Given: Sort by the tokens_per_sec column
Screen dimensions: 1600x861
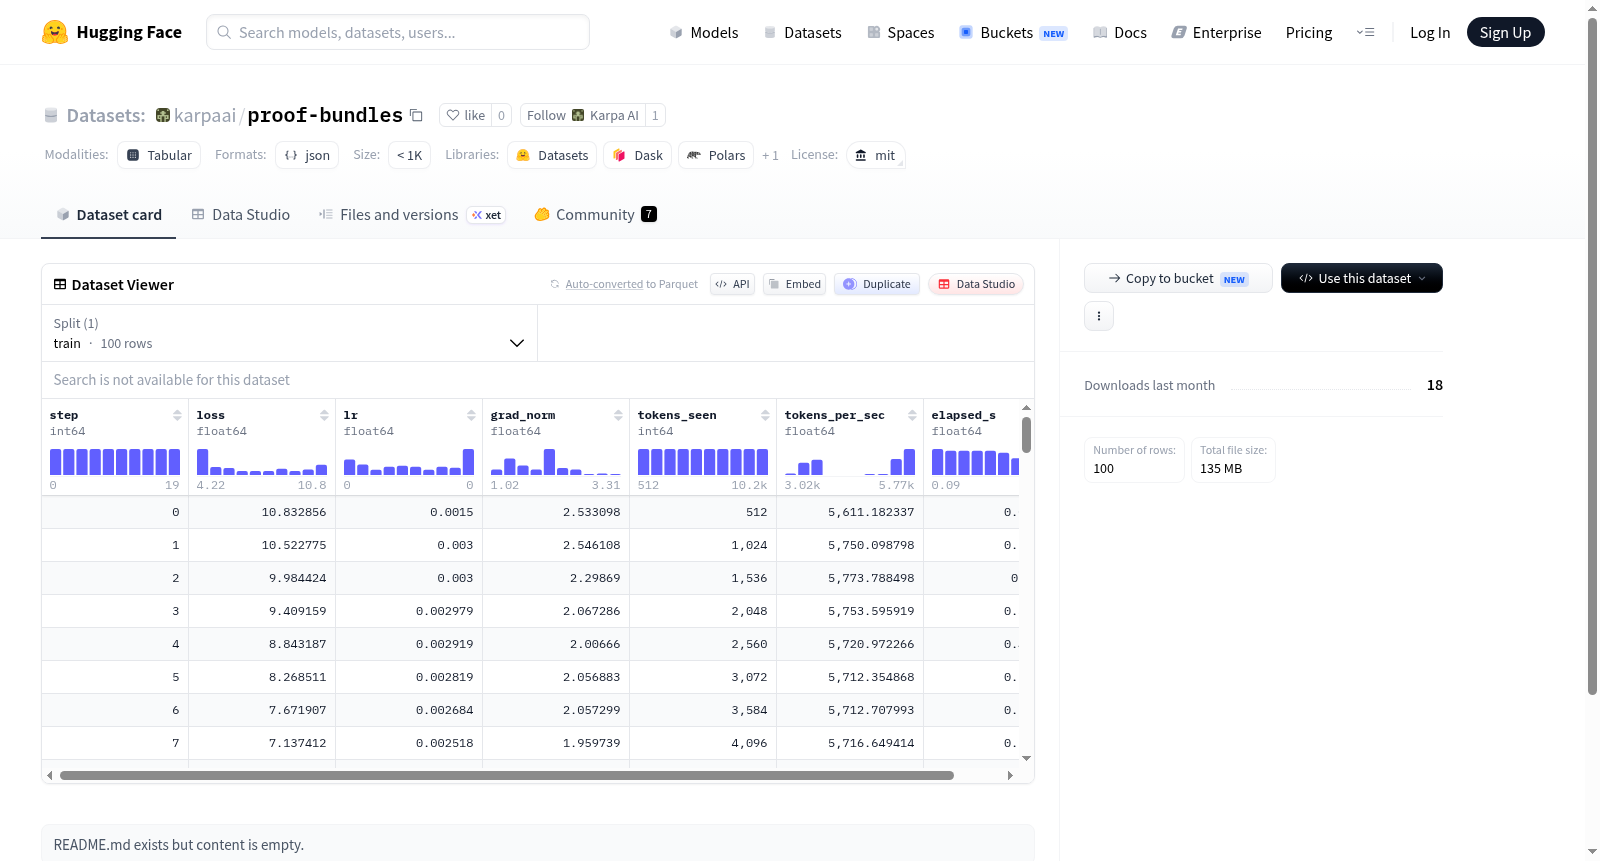Looking at the screenshot, I should (x=912, y=415).
